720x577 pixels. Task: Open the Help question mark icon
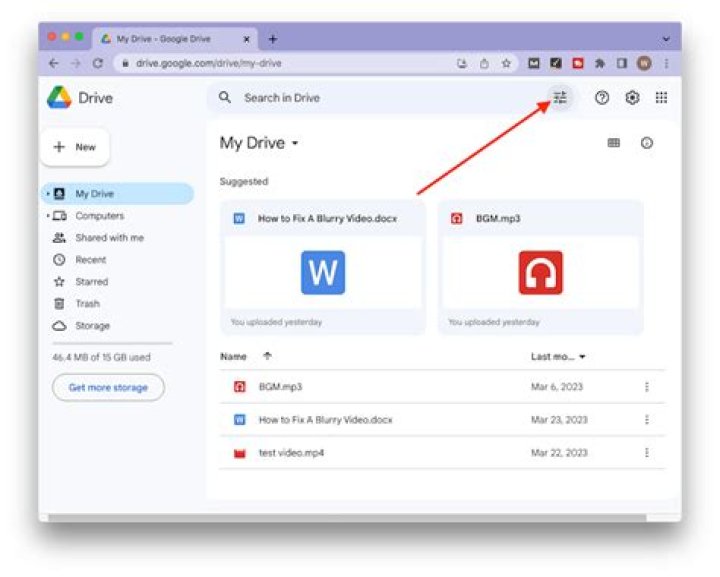[x=602, y=98]
